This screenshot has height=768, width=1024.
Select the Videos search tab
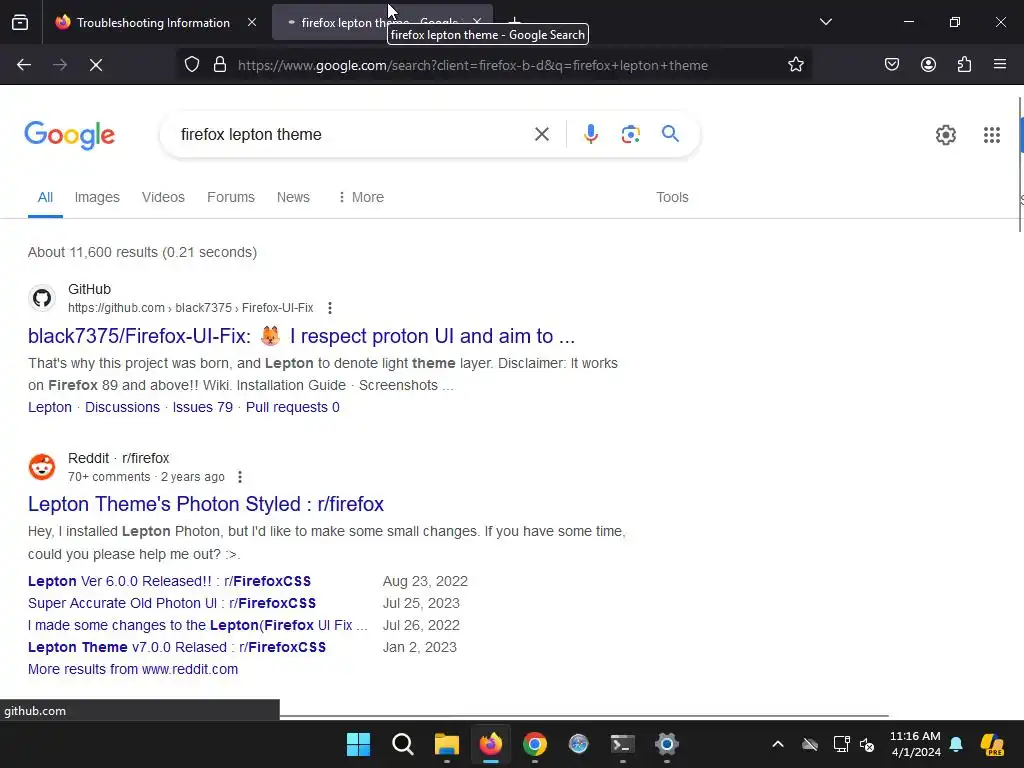163,197
